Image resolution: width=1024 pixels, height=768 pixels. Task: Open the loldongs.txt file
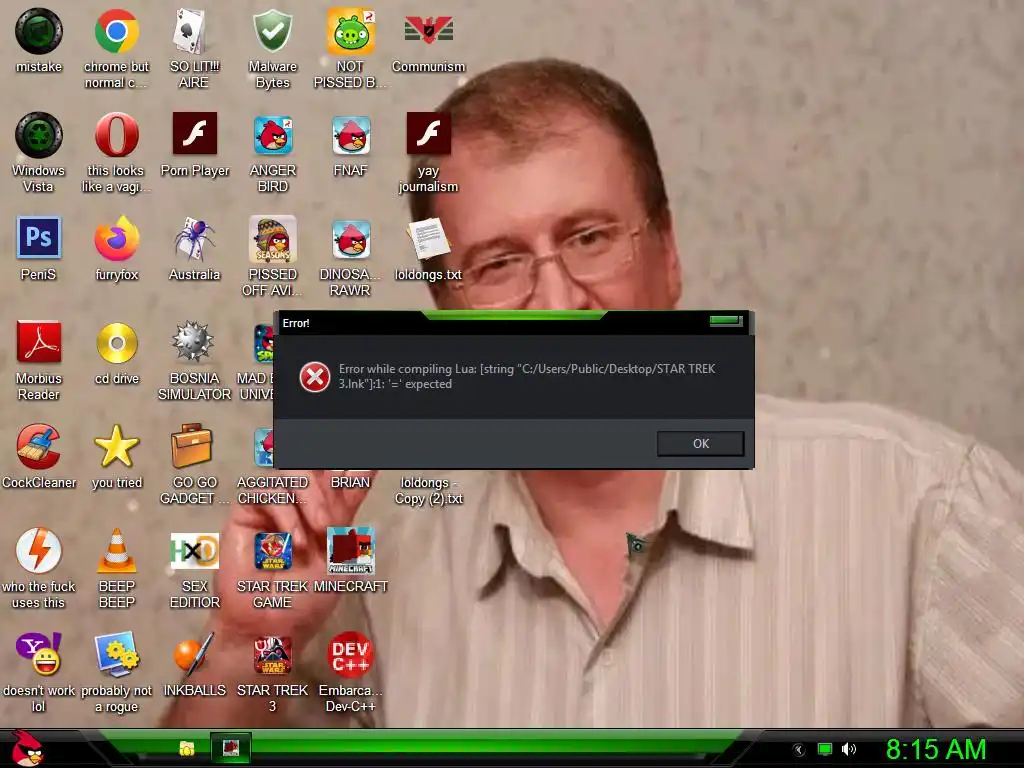(x=428, y=239)
